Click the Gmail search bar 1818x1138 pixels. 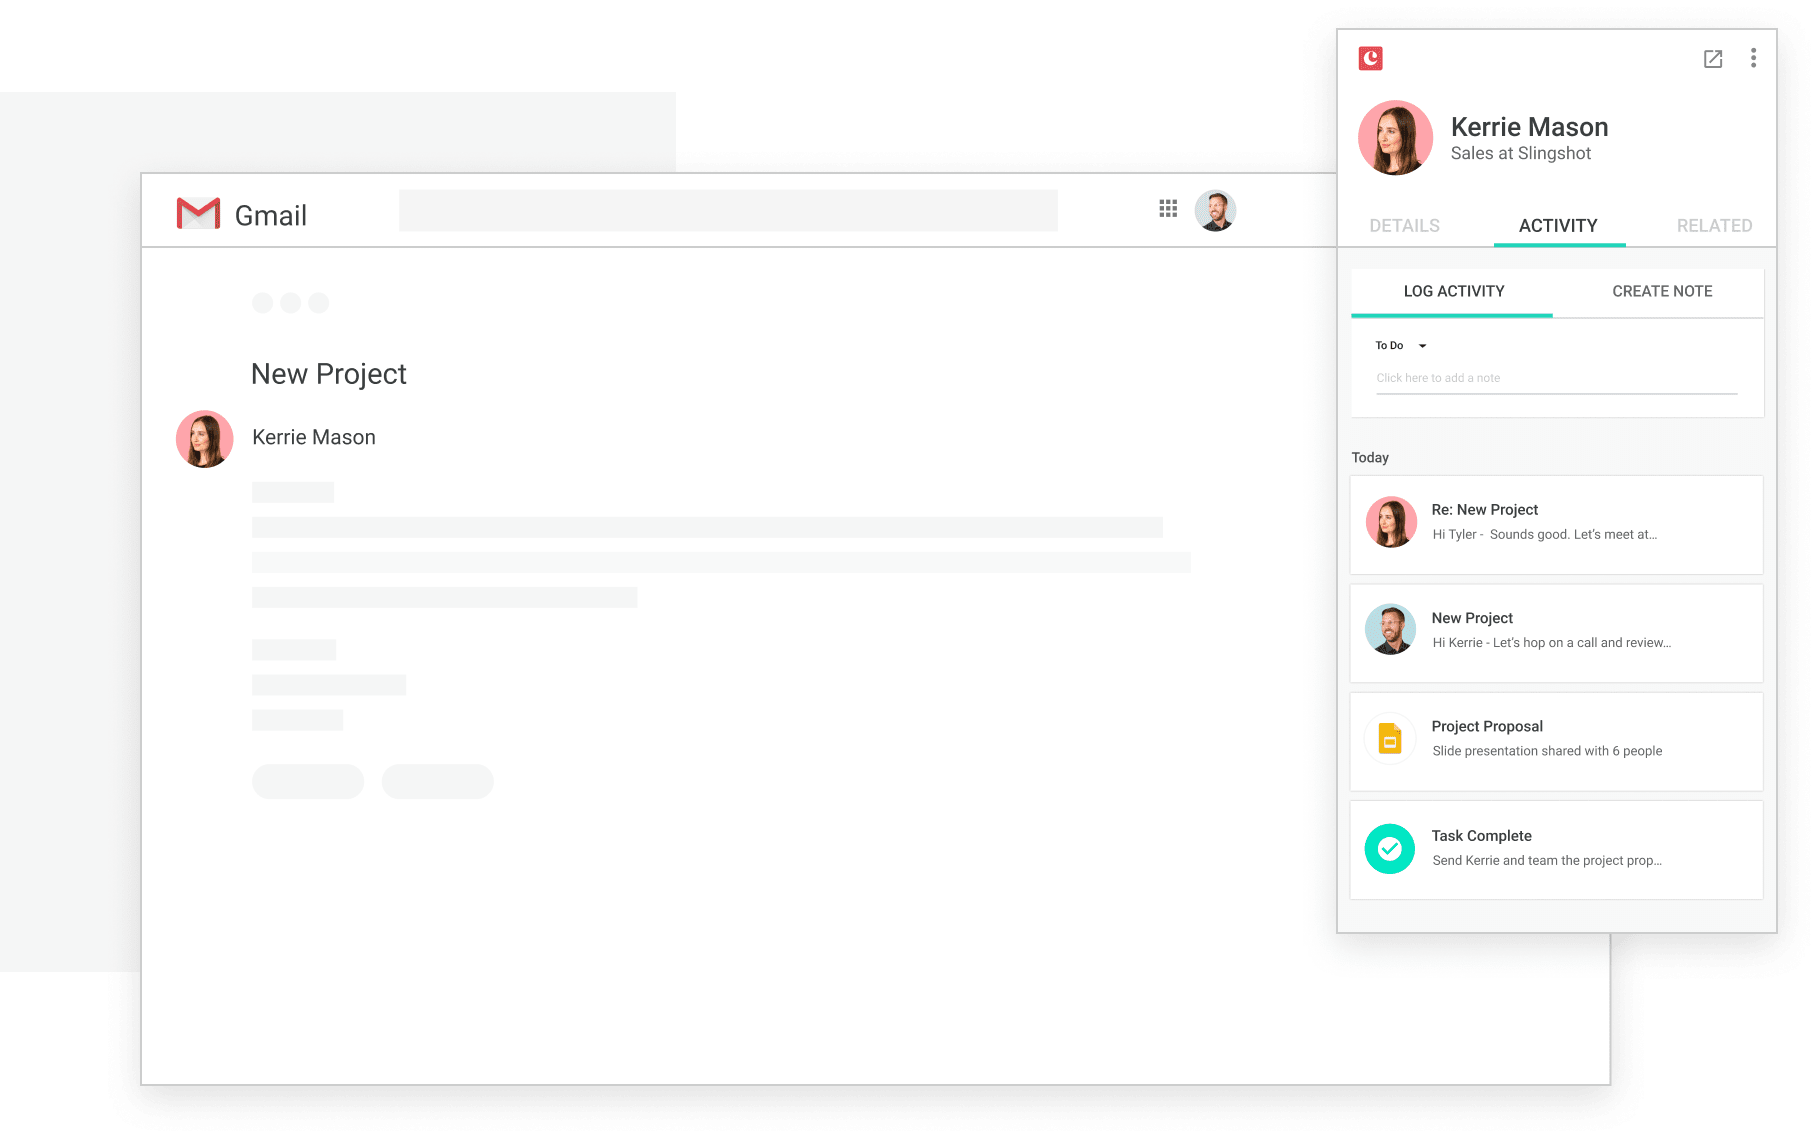[728, 211]
